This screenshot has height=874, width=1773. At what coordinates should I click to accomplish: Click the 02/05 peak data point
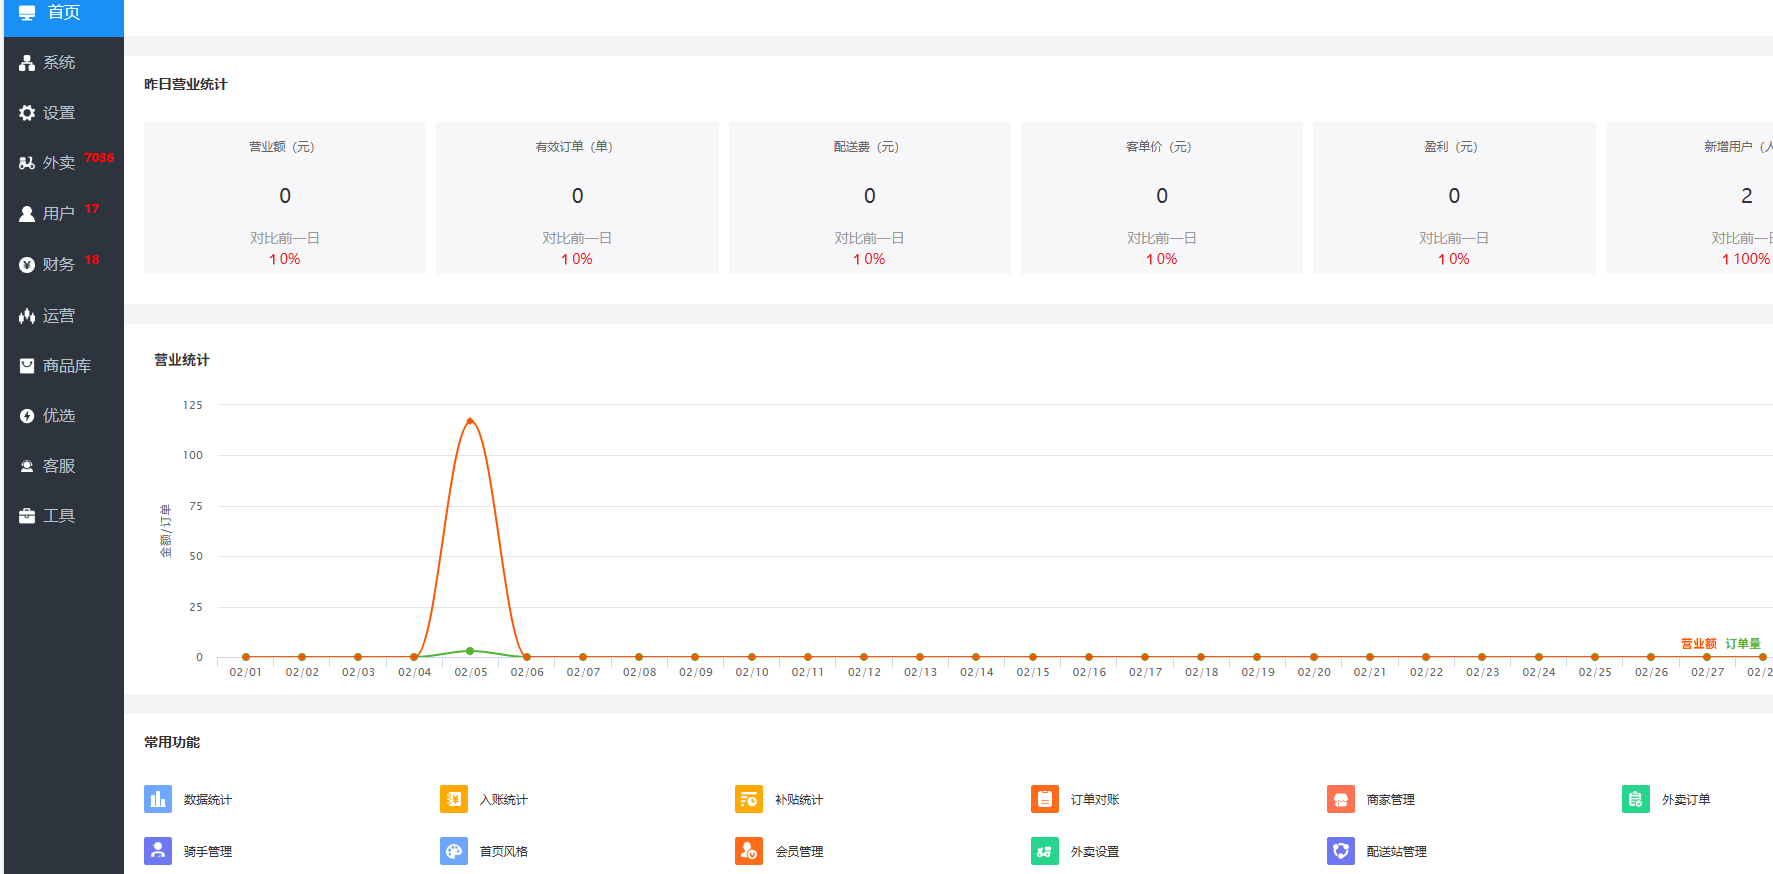coord(470,421)
